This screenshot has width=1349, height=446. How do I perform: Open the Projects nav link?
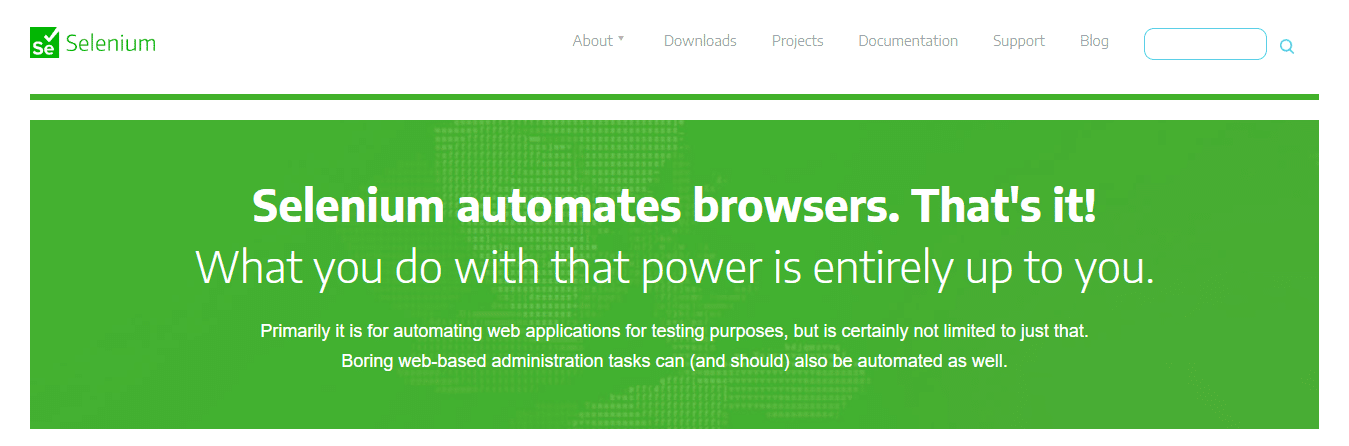797,41
